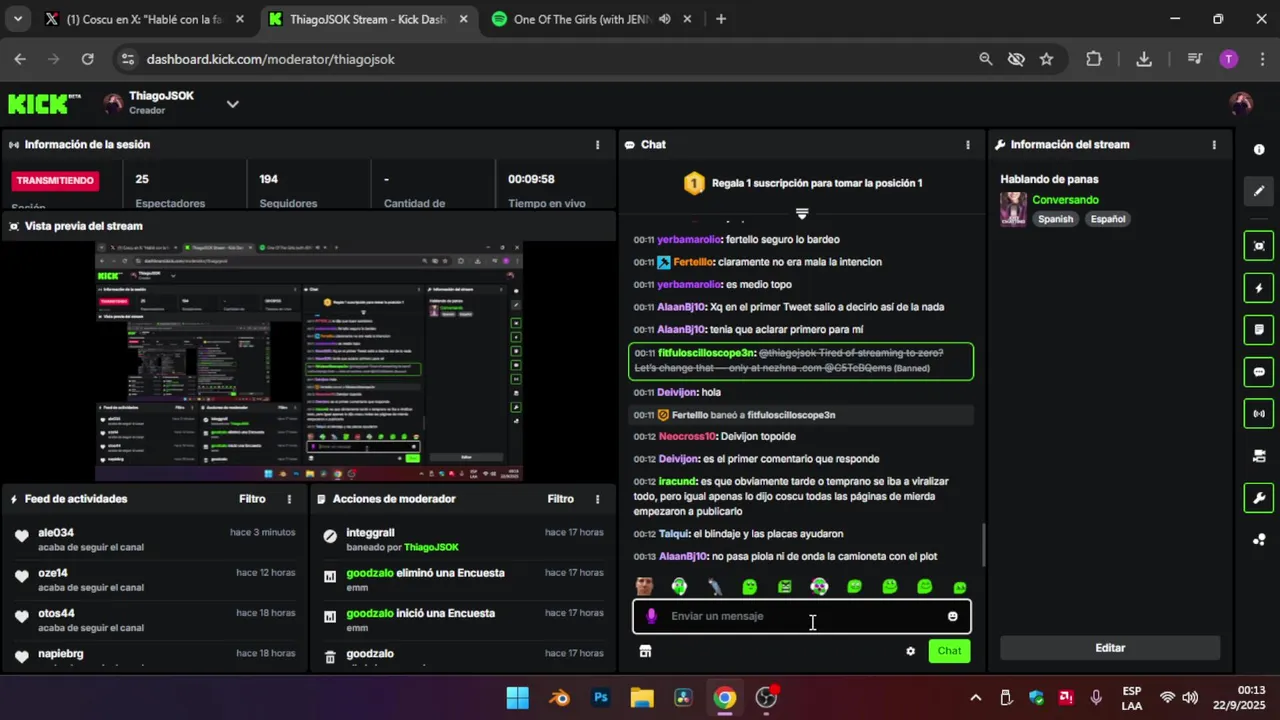1280x720 pixels.
Task: Click the bookmark star icon in address bar
Action: tap(1046, 59)
